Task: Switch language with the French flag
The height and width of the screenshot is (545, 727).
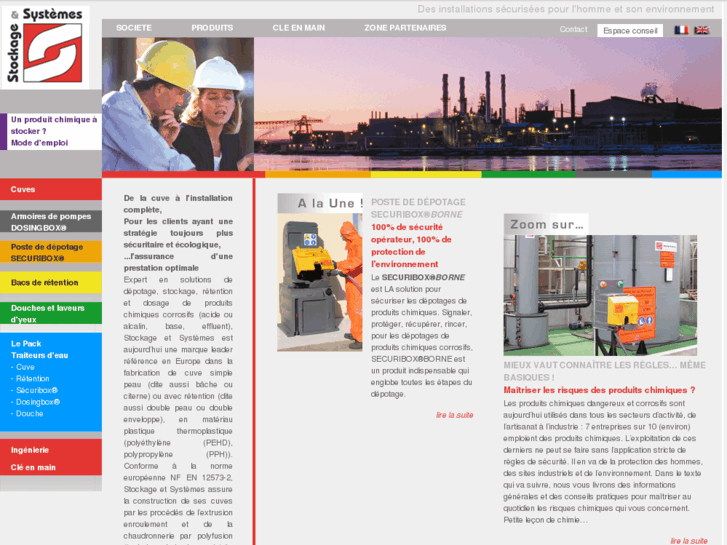Action: click(x=681, y=30)
